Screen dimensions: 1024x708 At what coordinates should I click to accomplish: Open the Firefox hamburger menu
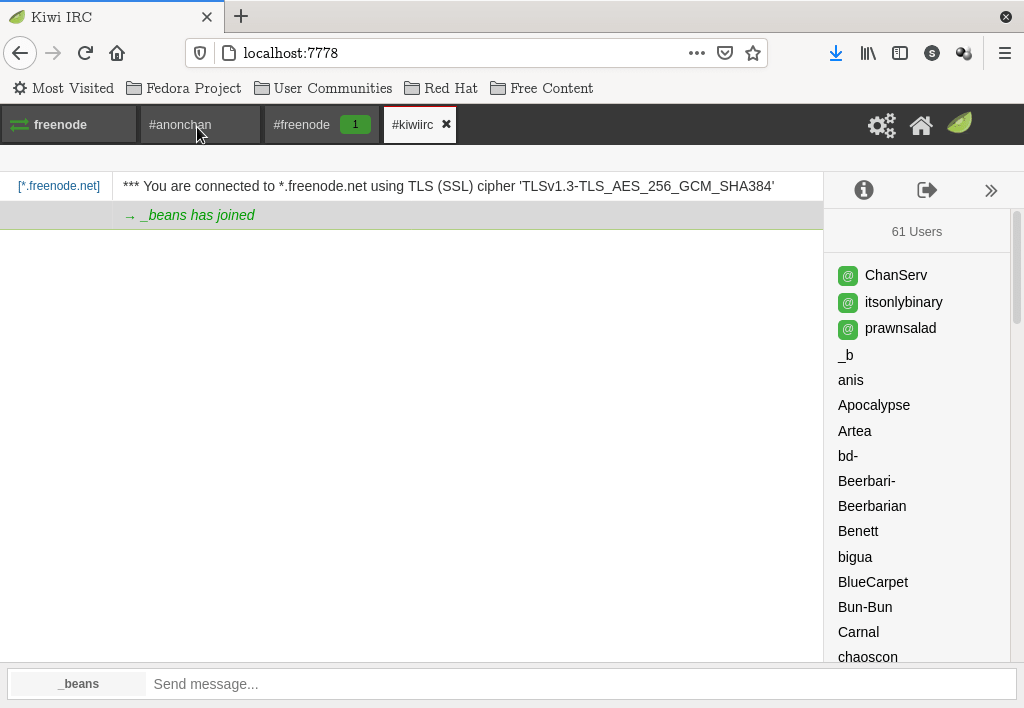click(1005, 53)
